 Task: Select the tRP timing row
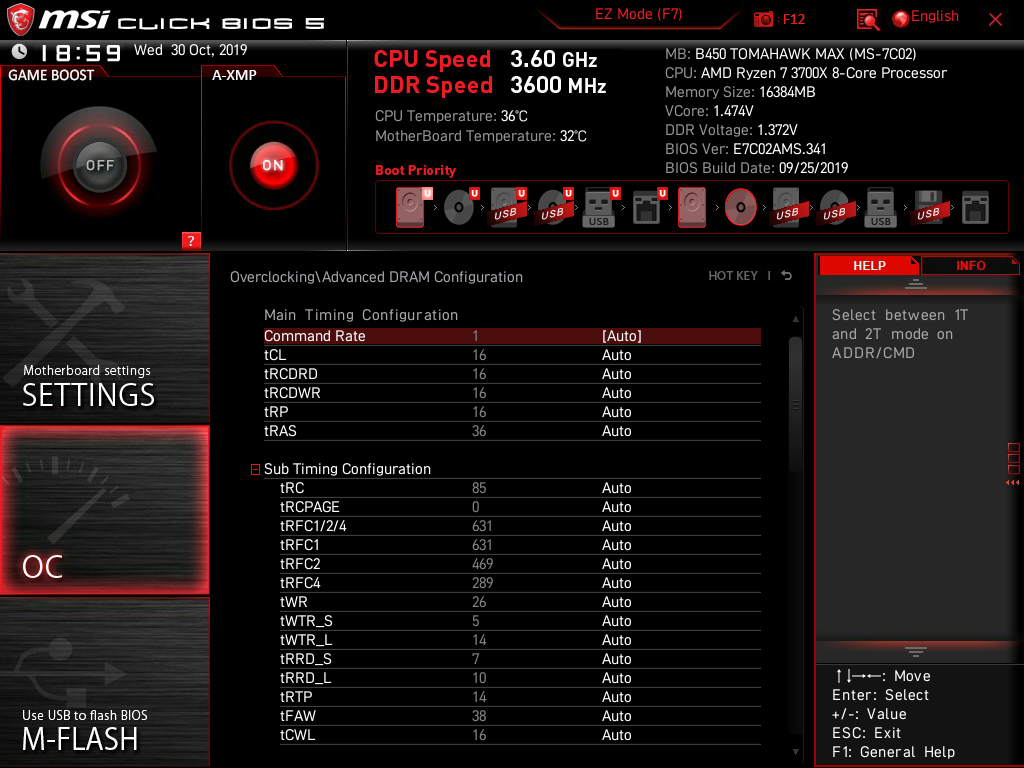[512, 412]
